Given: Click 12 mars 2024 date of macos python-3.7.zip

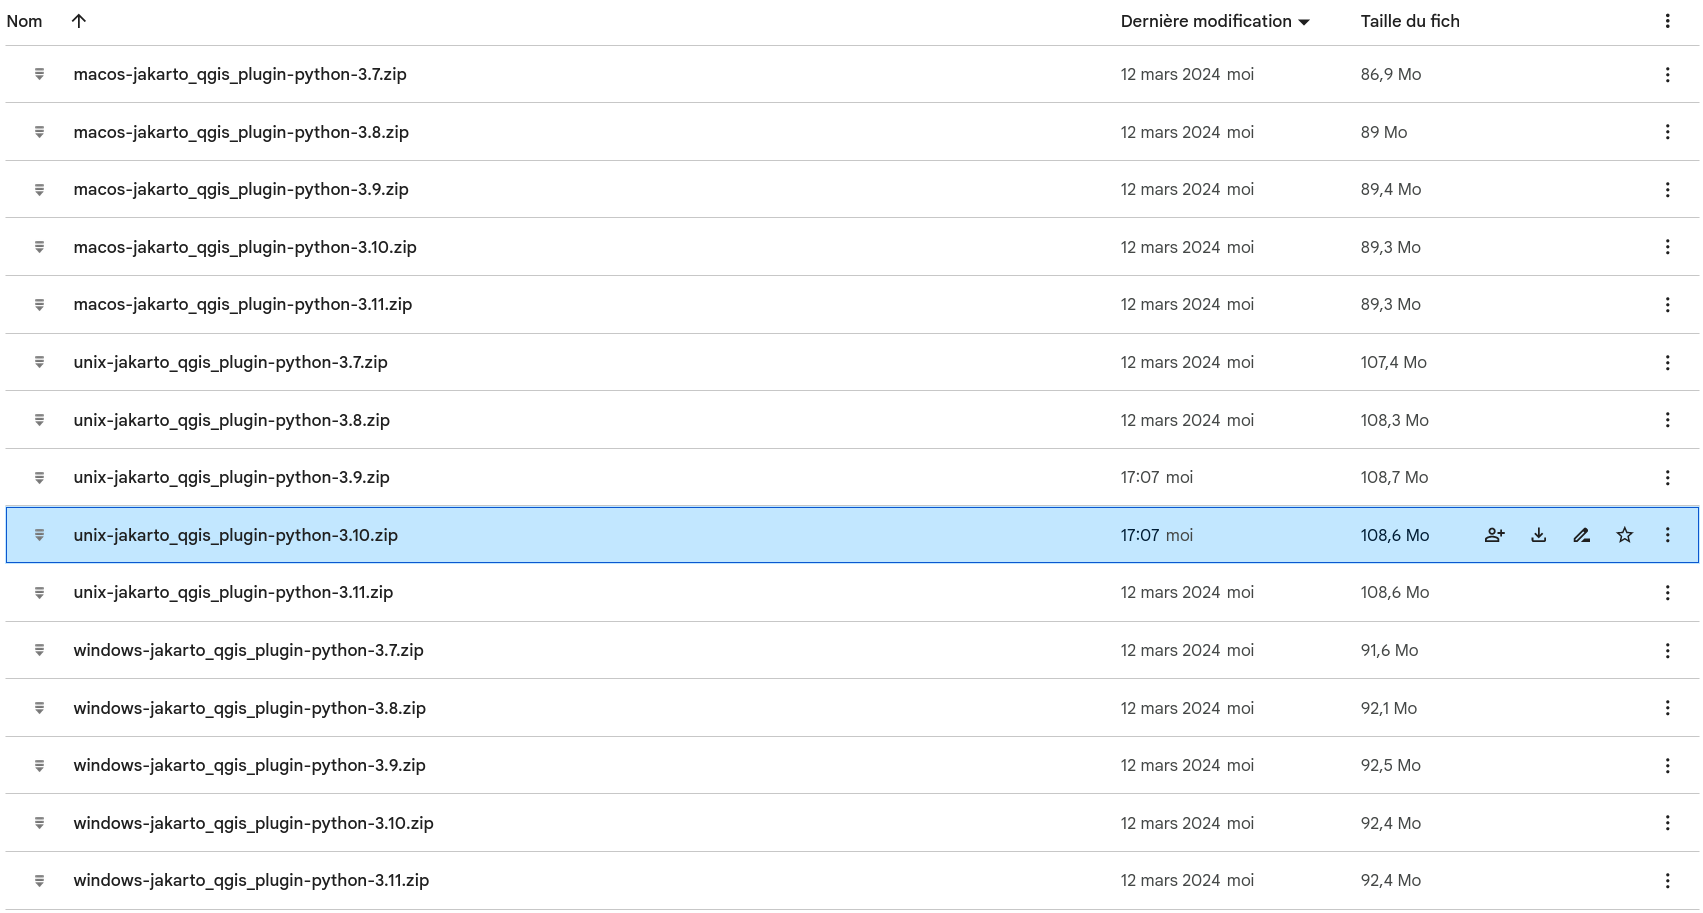Looking at the screenshot, I should coord(1170,74).
